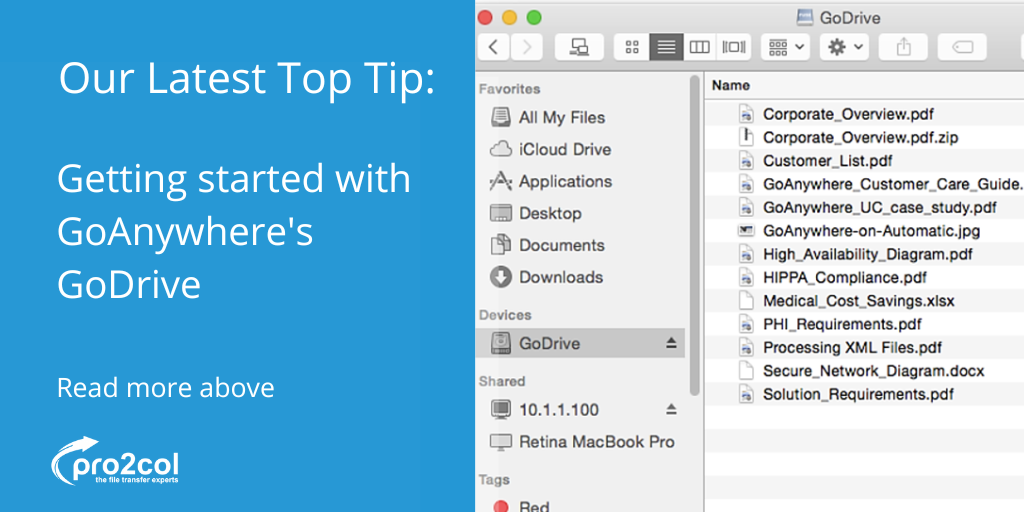The width and height of the screenshot is (1024, 512).
Task: Open the gear Action menu
Action: (844, 47)
